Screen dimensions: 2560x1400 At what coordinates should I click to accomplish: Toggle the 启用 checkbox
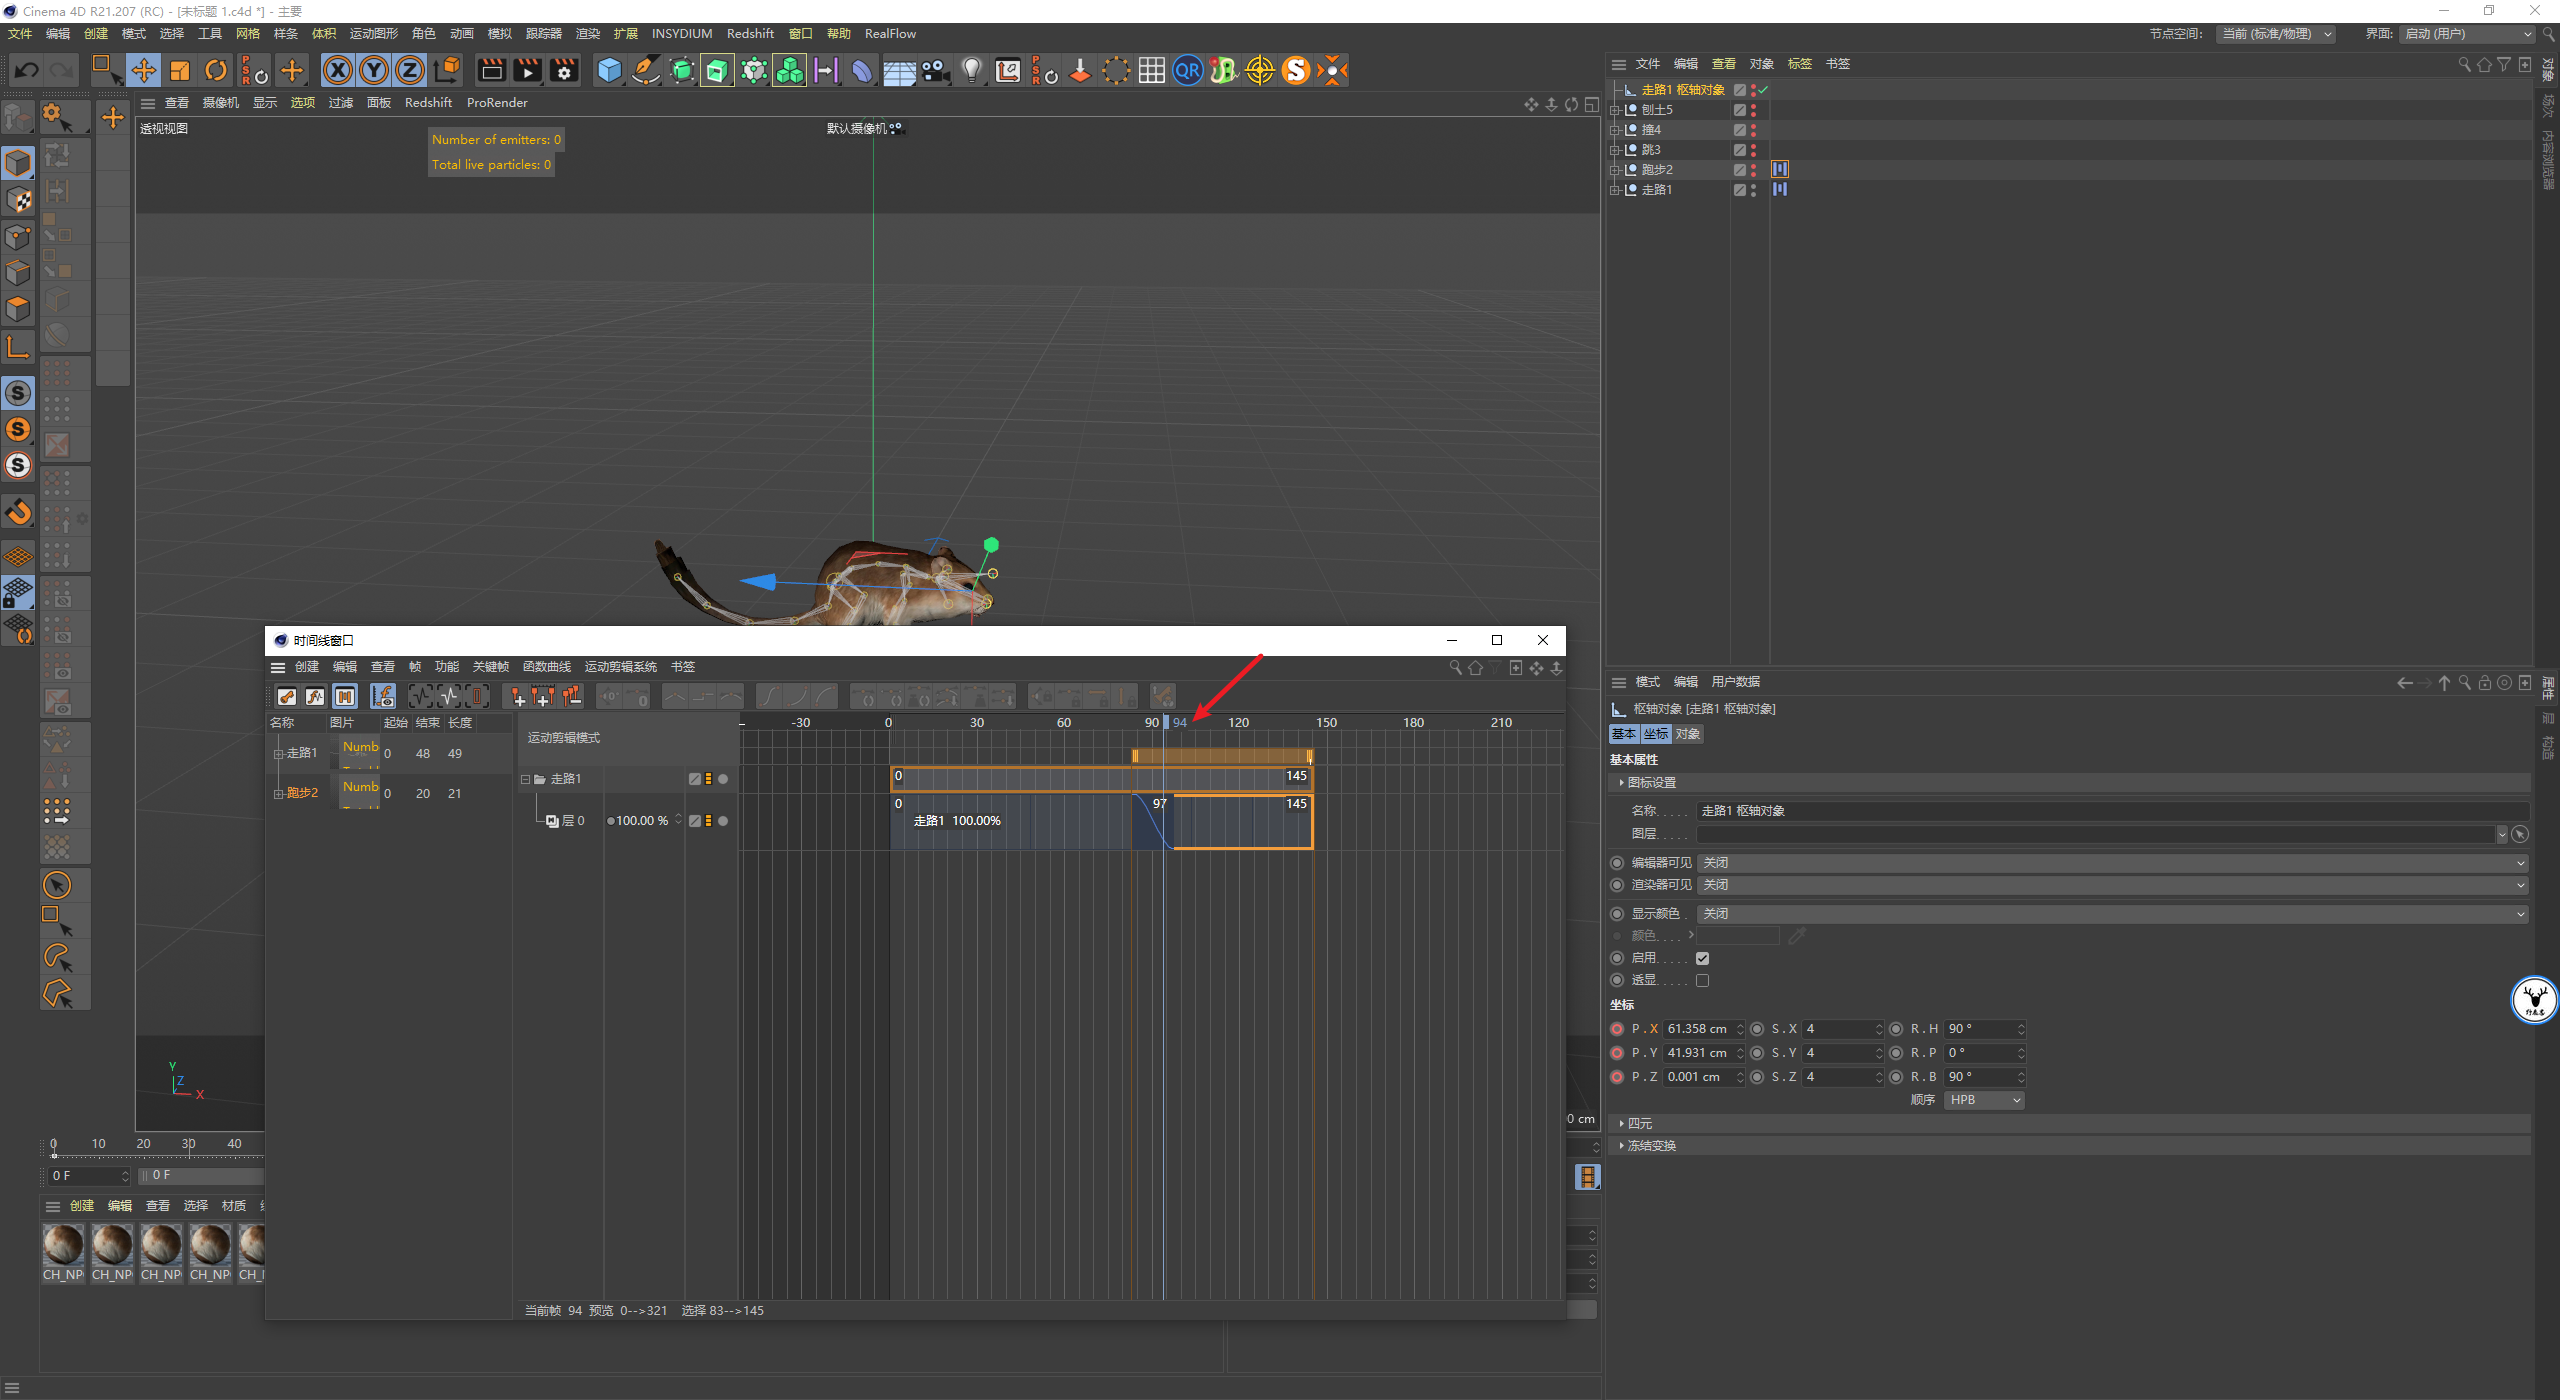[x=1702, y=958]
